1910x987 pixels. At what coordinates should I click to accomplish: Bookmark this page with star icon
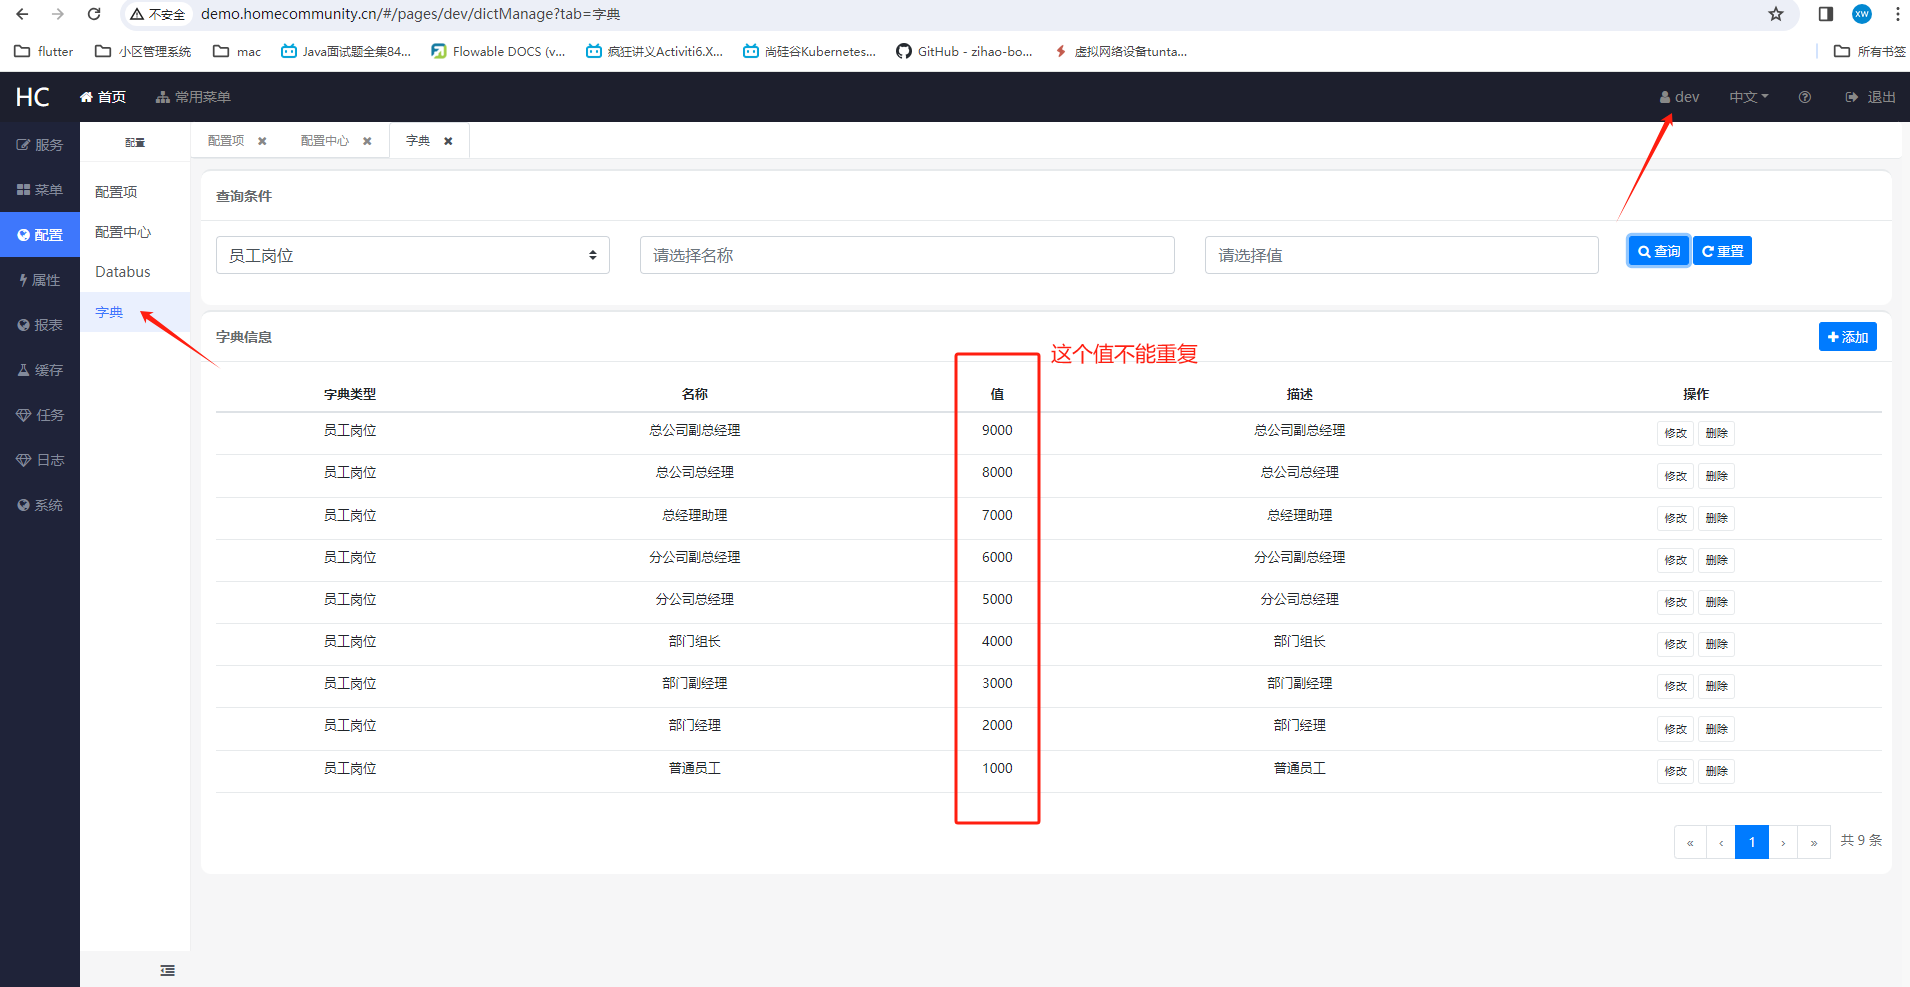coord(1776,14)
